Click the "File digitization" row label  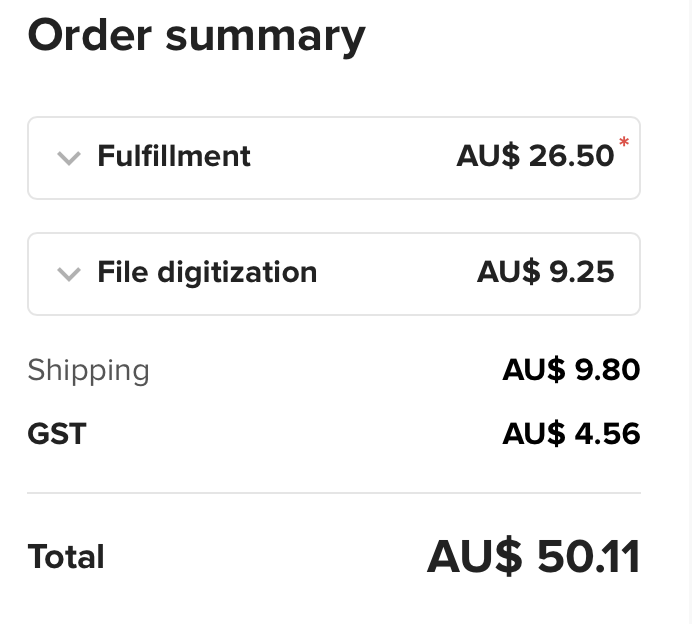tap(207, 272)
